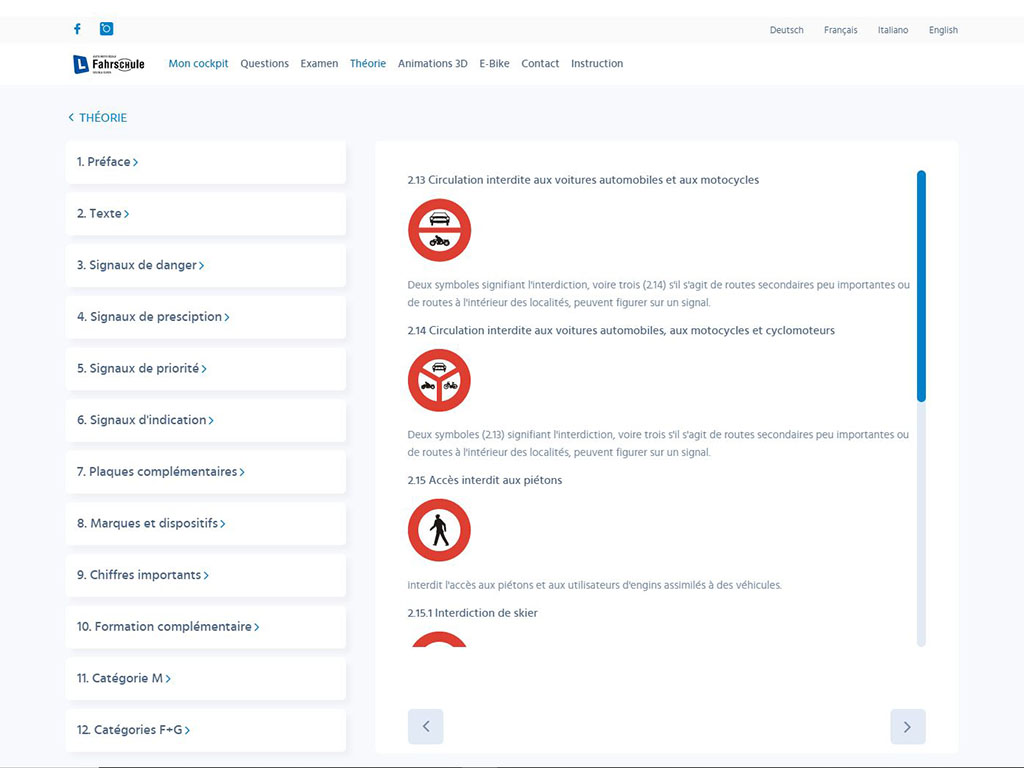Click the blue vertical scrollbar thumb
Image resolution: width=1024 pixels, height=768 pixels.
click(921, 286)
